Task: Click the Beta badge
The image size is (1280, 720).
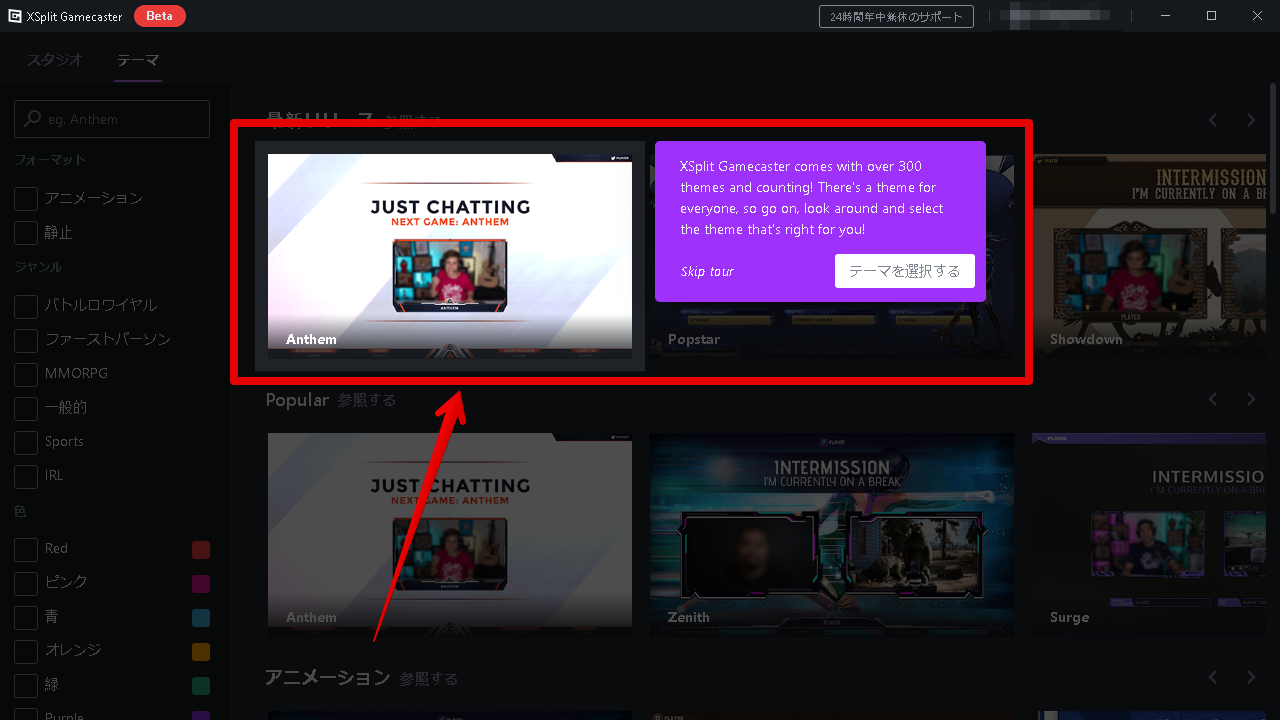Action: coord(160,16)
